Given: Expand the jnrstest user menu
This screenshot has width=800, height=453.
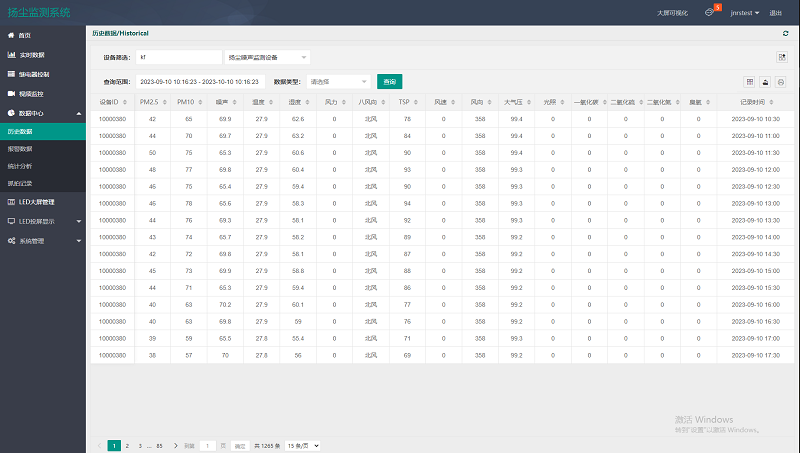Looking at the screenshot, I should coord(745,13).
